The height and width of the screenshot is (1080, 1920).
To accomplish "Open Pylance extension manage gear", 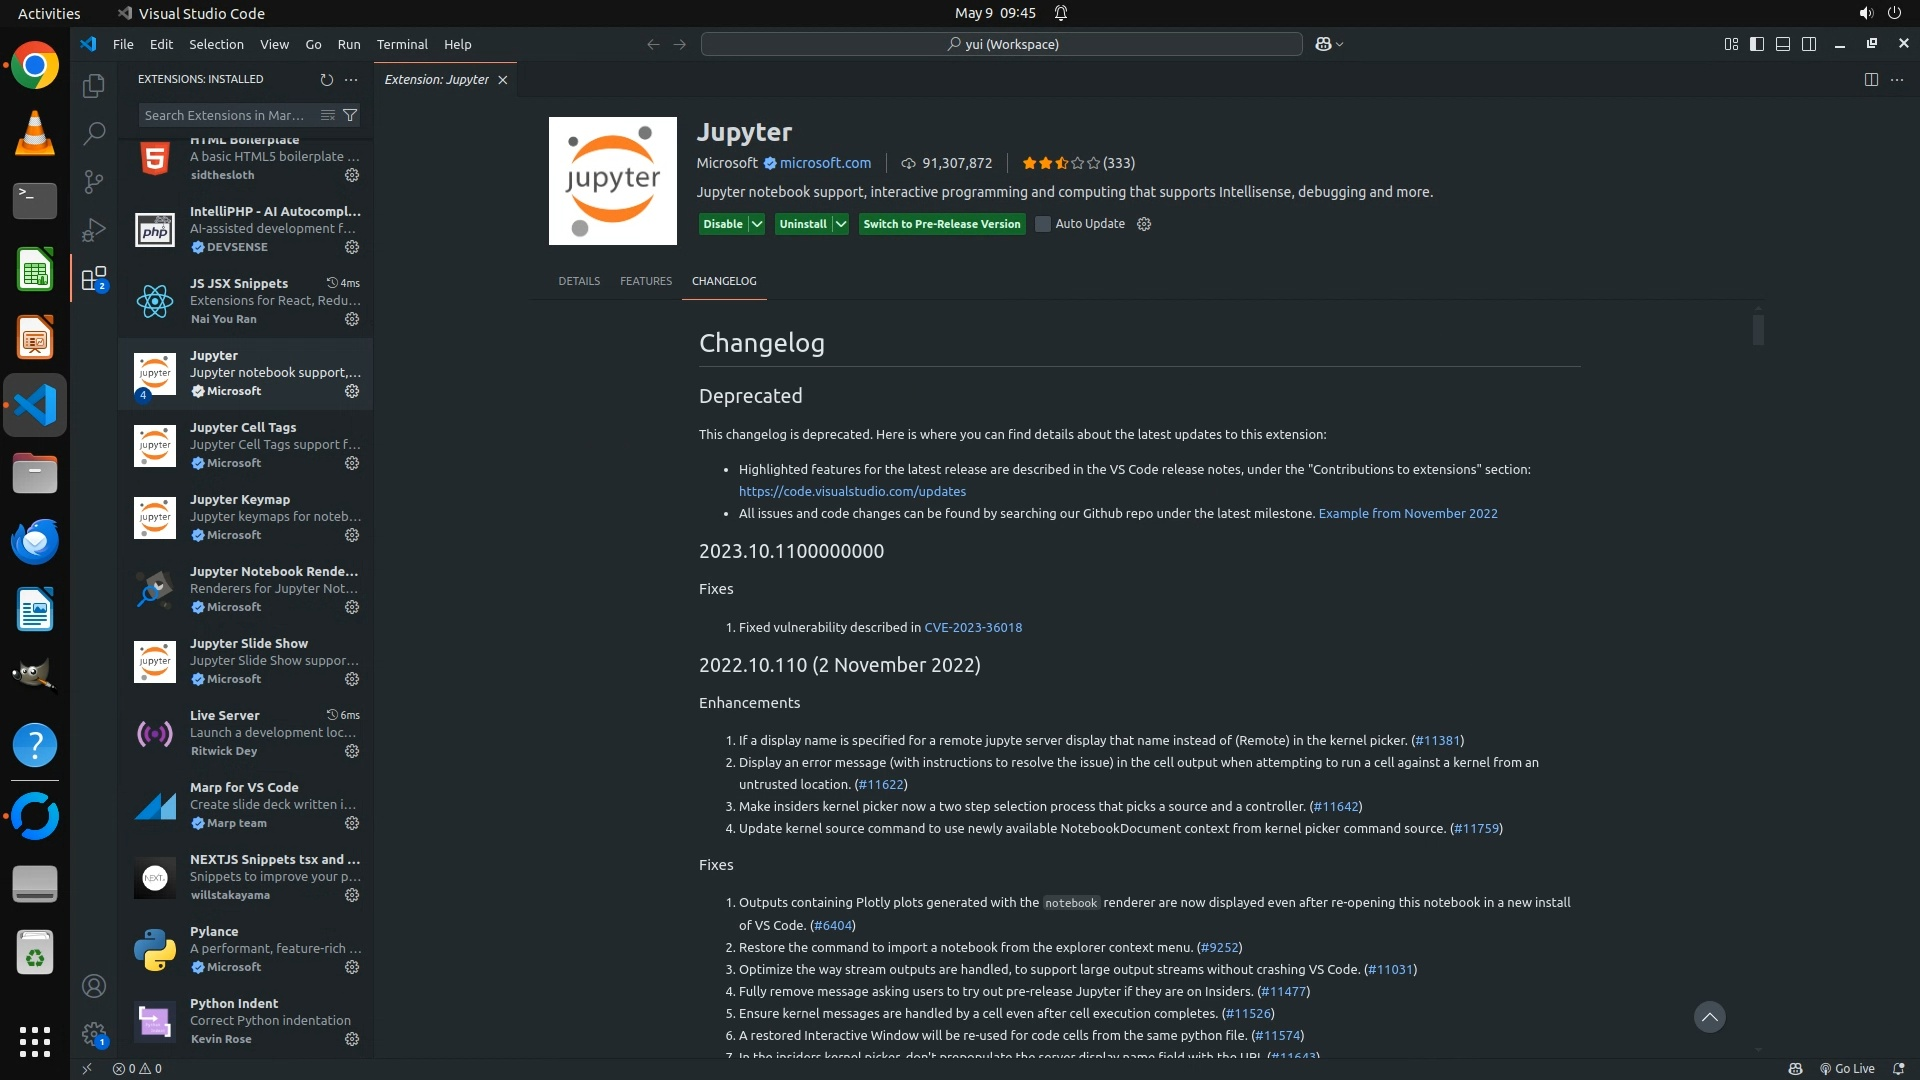I will [x=352, y=967].
